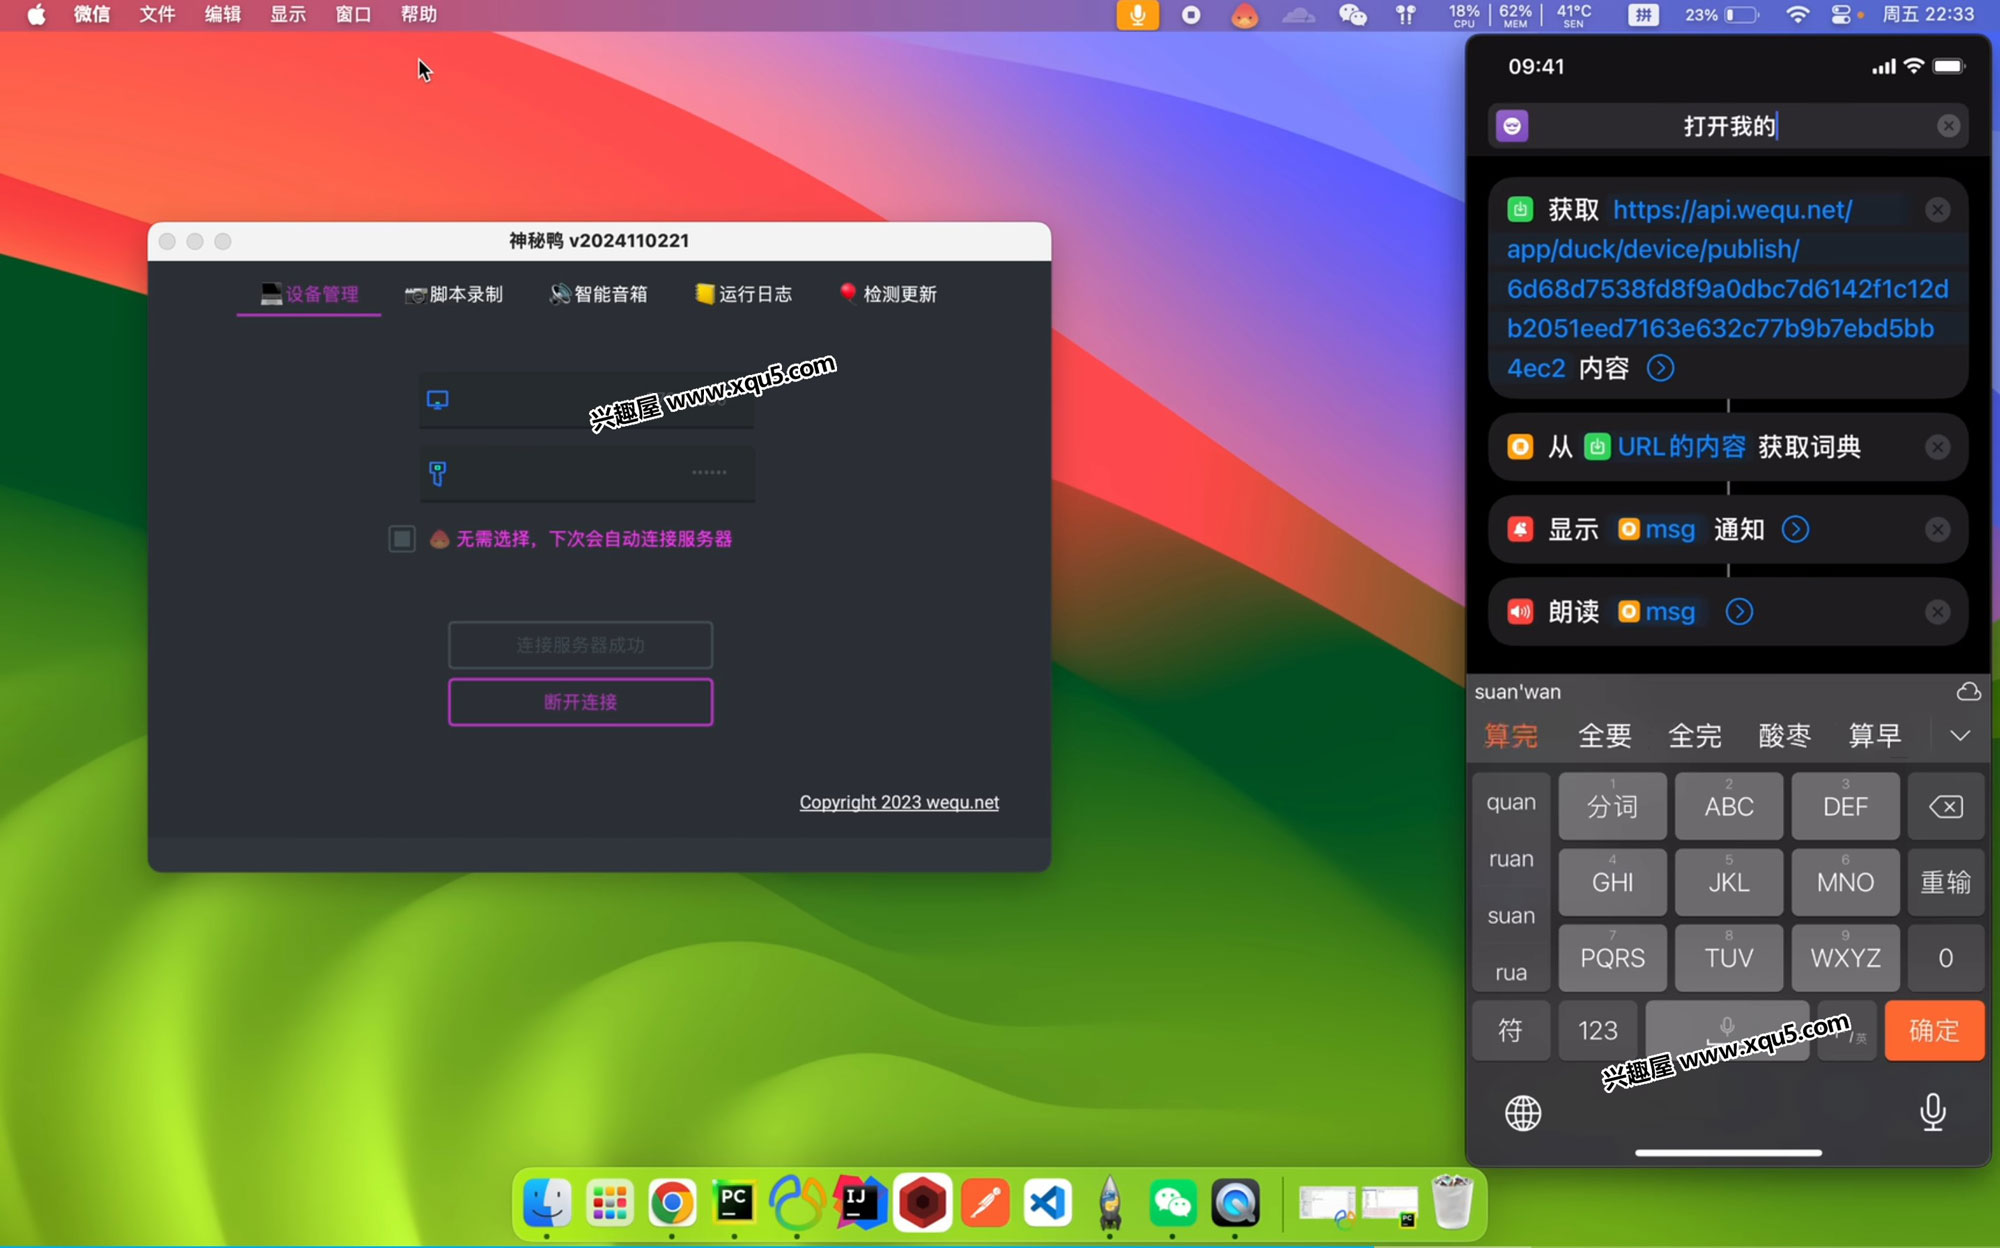Choose candidate word 全要
This screenshot has height=1248, width=2000.
1605,736
